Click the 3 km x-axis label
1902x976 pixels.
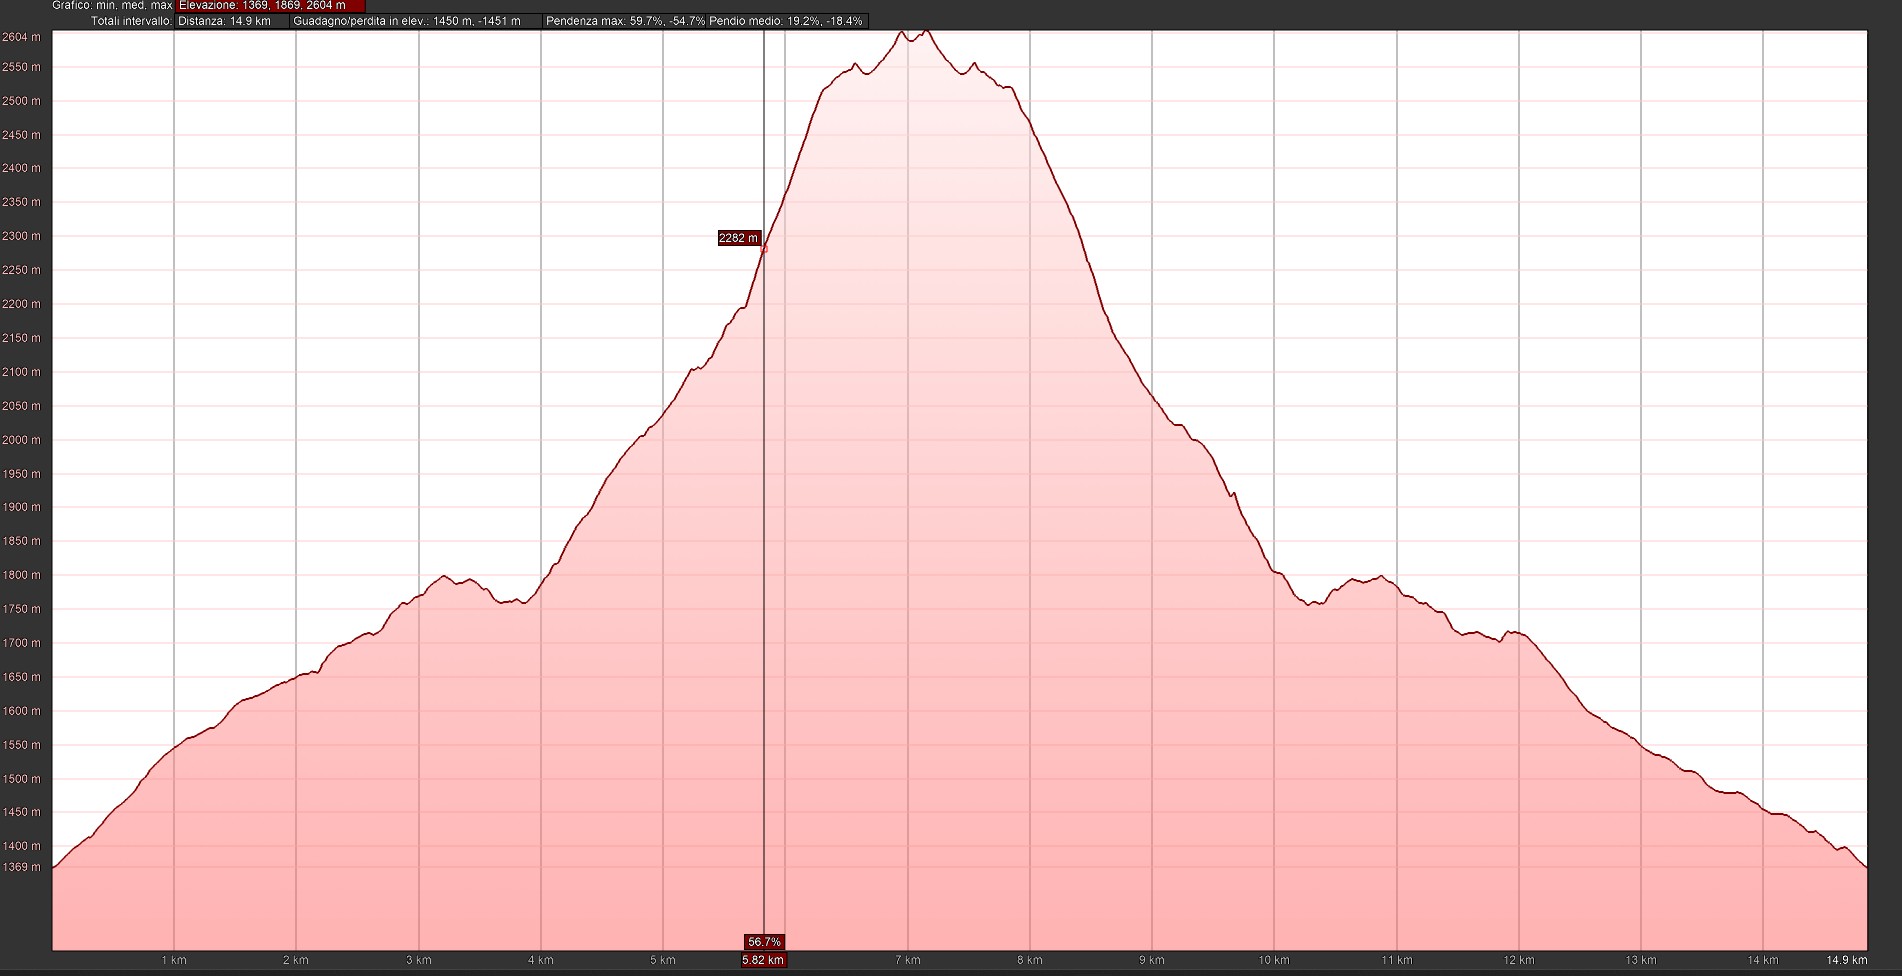pos(418,960)
